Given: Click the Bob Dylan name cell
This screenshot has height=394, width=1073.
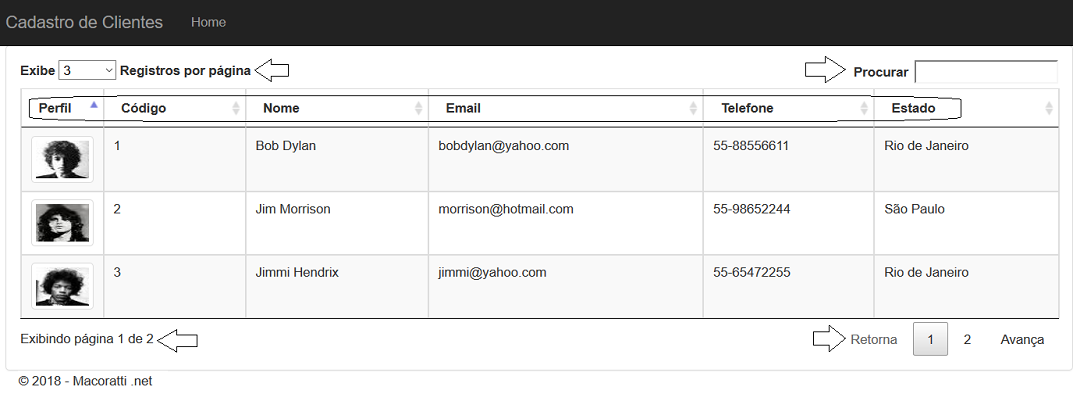Looking at the screenshot, I should click(x=337, y=159).
